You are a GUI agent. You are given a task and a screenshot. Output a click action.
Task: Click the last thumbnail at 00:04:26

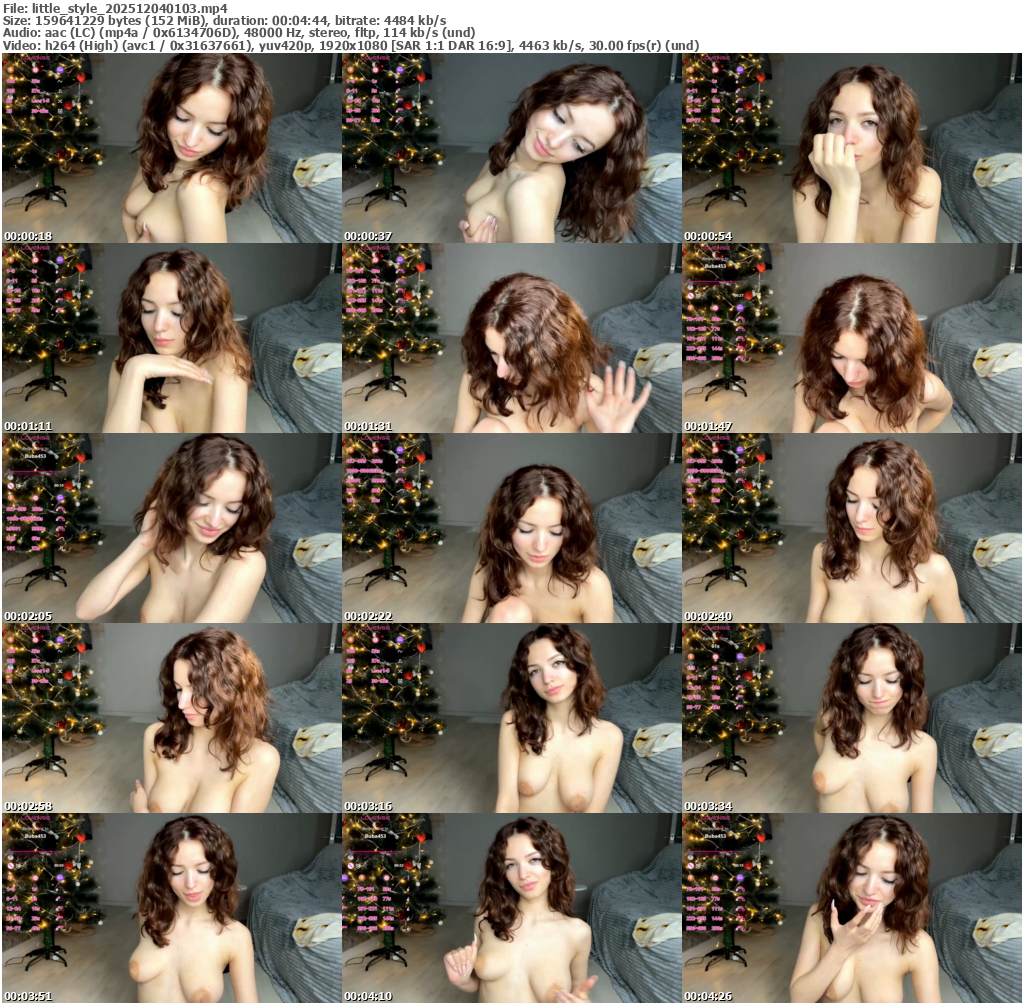[x=852, y=908]
